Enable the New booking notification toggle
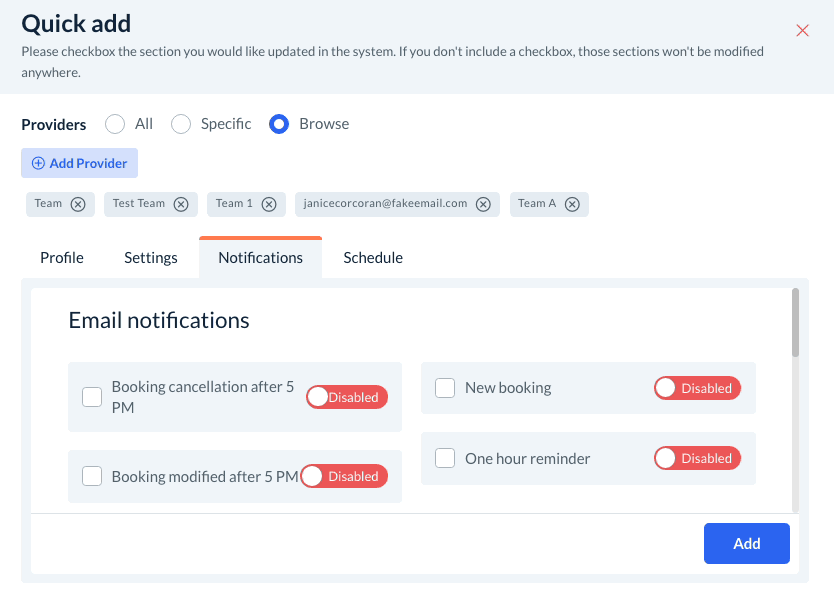Viewport: 834px width, 597px height. [x=697, y=388]
